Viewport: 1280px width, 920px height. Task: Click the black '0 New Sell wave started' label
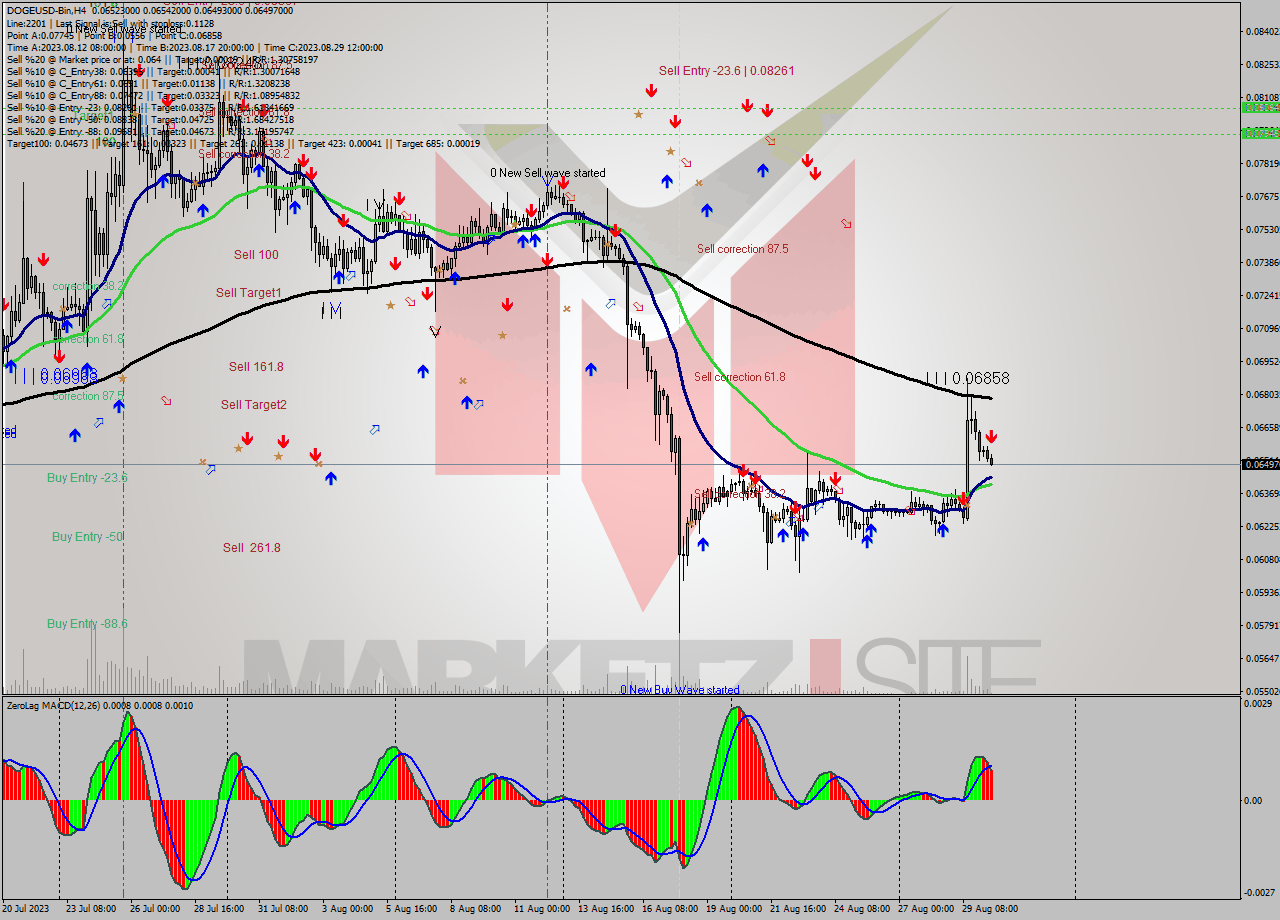(x=547, y=173)
